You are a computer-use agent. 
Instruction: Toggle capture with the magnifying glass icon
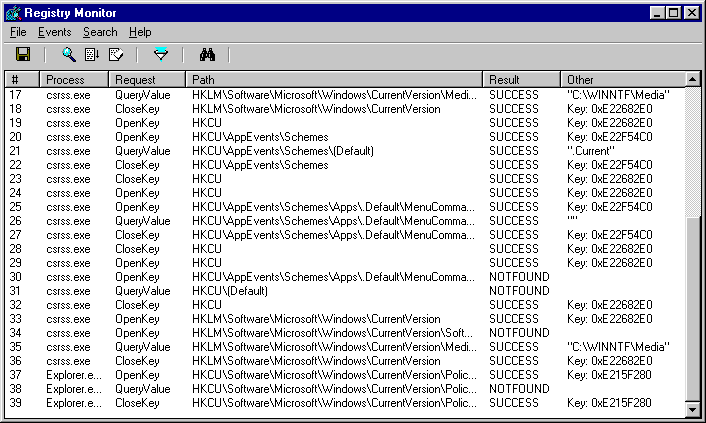coord(69,55)
